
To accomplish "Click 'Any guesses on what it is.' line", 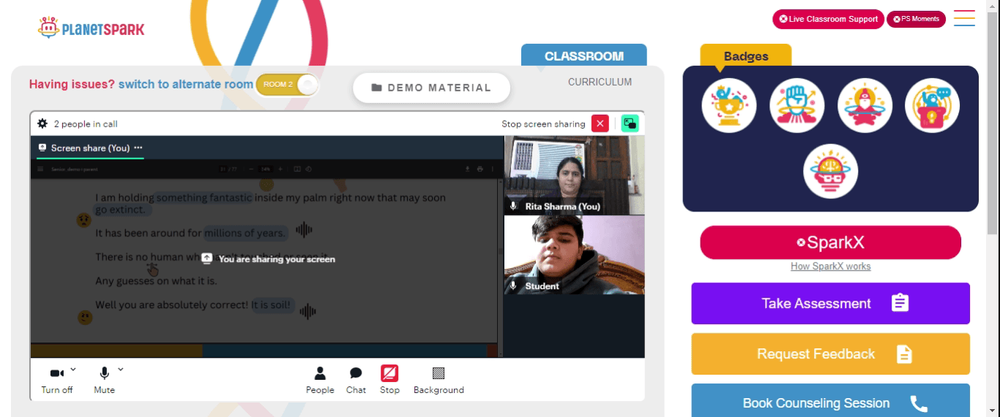I will 156,281.
